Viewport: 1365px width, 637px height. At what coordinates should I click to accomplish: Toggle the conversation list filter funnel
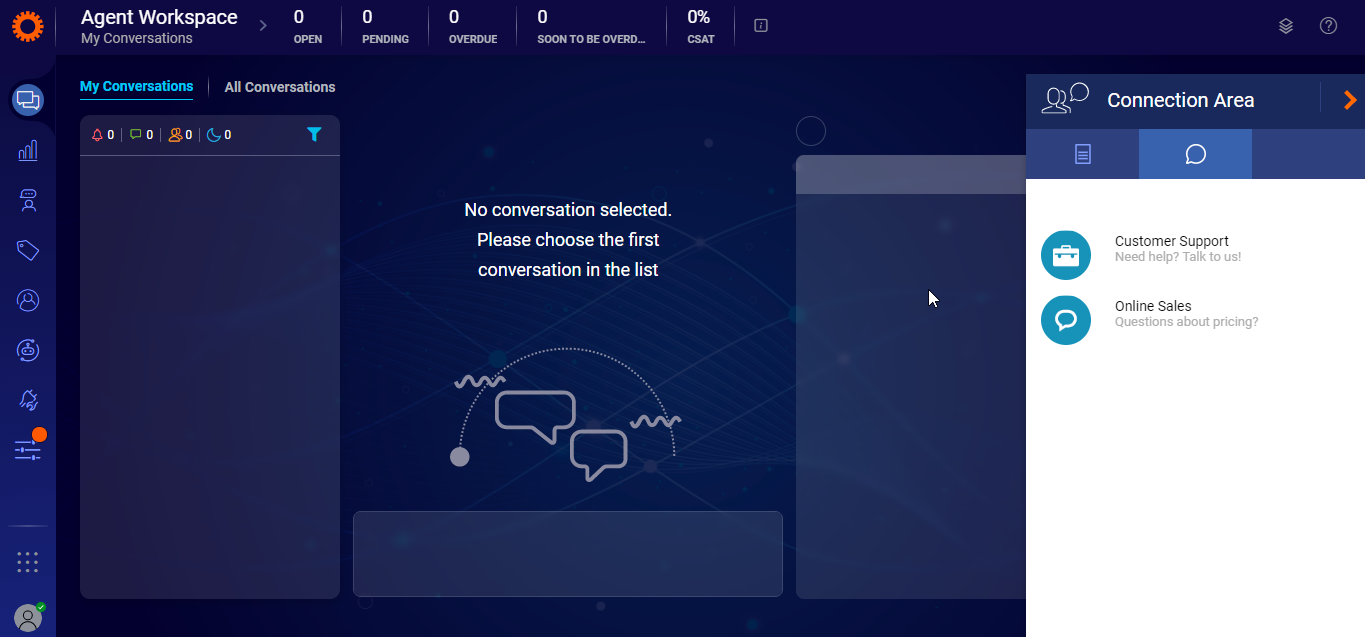tap(314, 133)
